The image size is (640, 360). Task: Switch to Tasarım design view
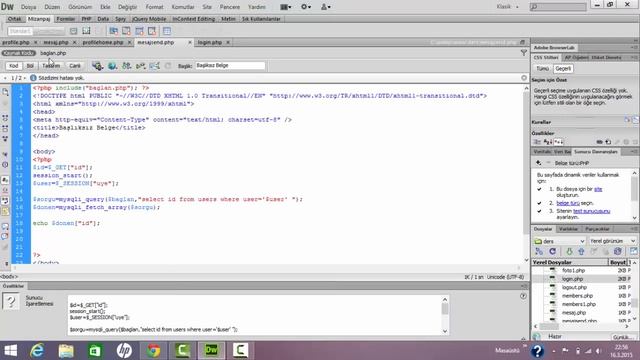[51, 66]
